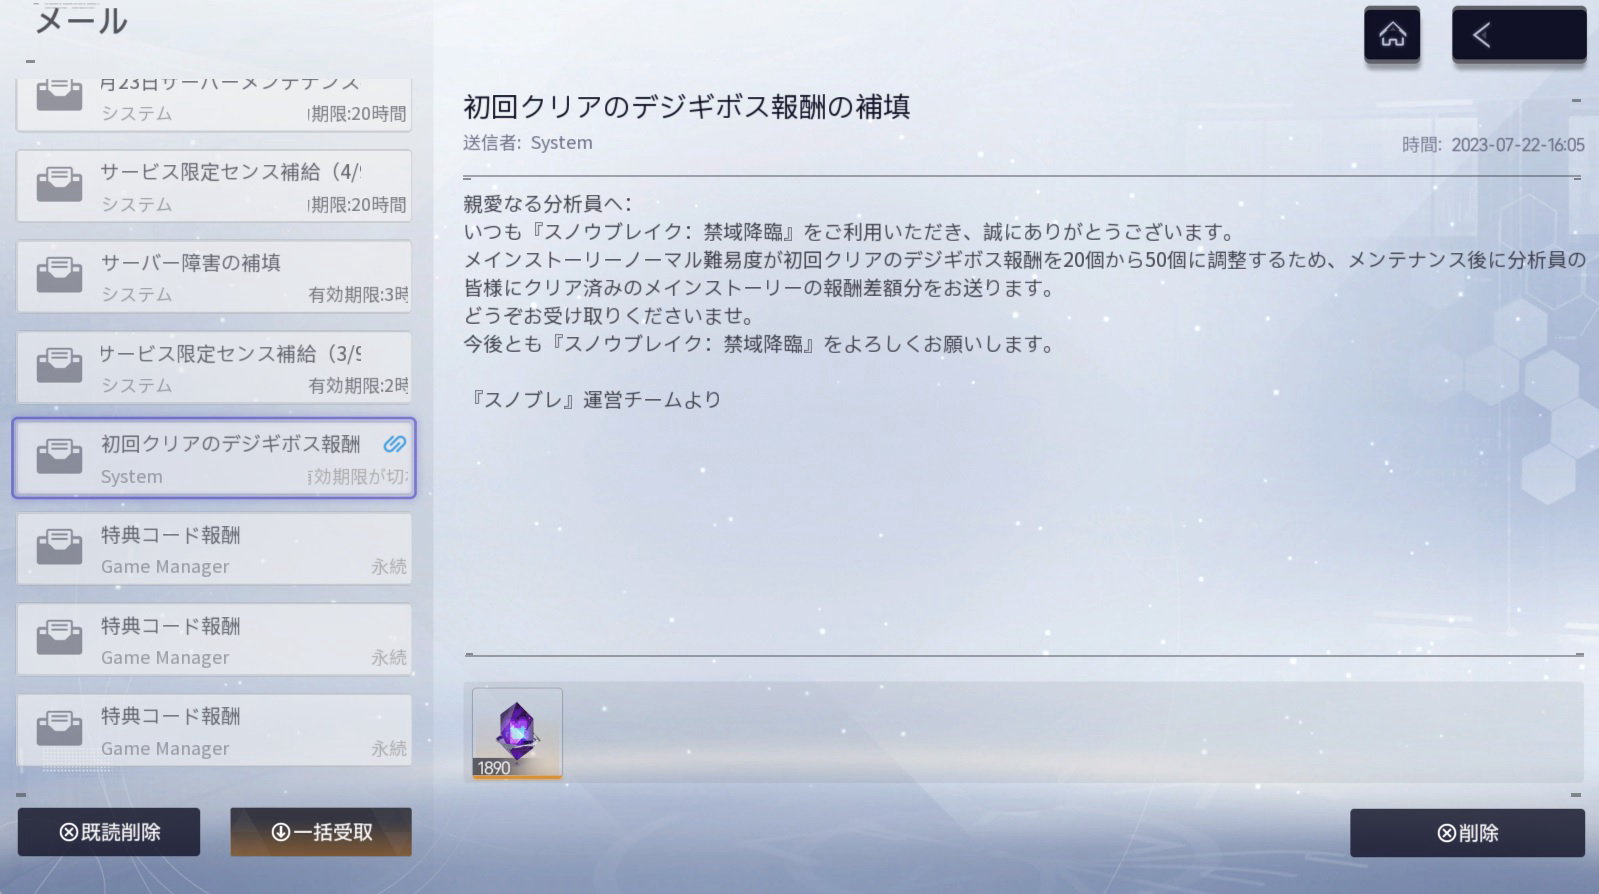Click the envelope icon of サービス限定センス補給（3/
This screenshot has height=894, width=1599.
click(59, 366)
